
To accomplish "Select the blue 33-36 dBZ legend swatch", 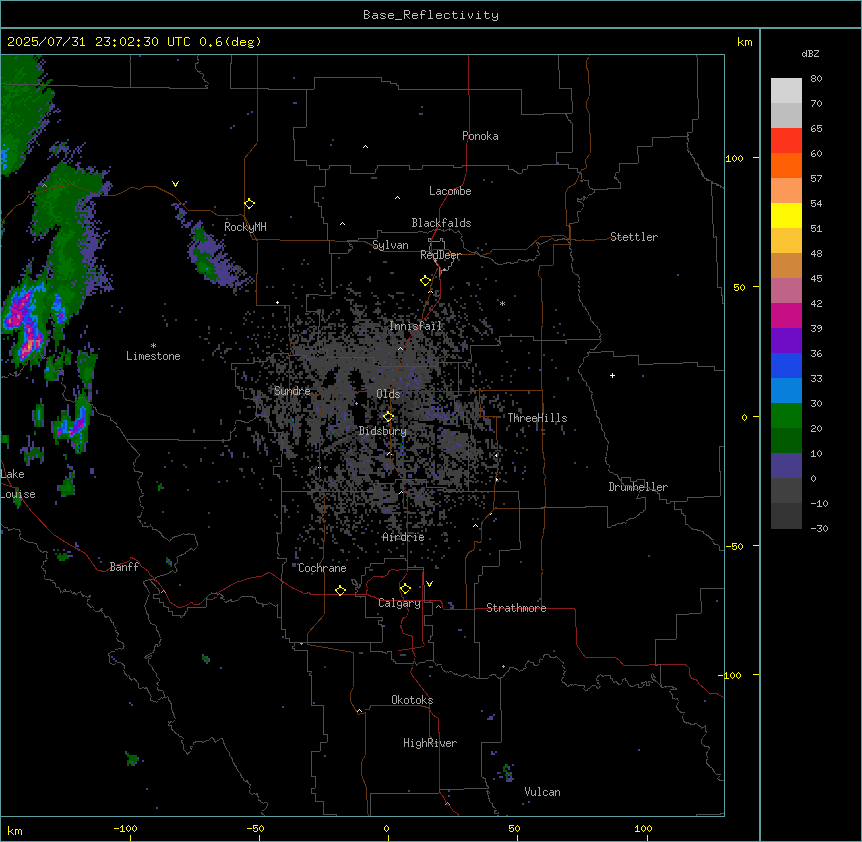I will click(786, 365).
